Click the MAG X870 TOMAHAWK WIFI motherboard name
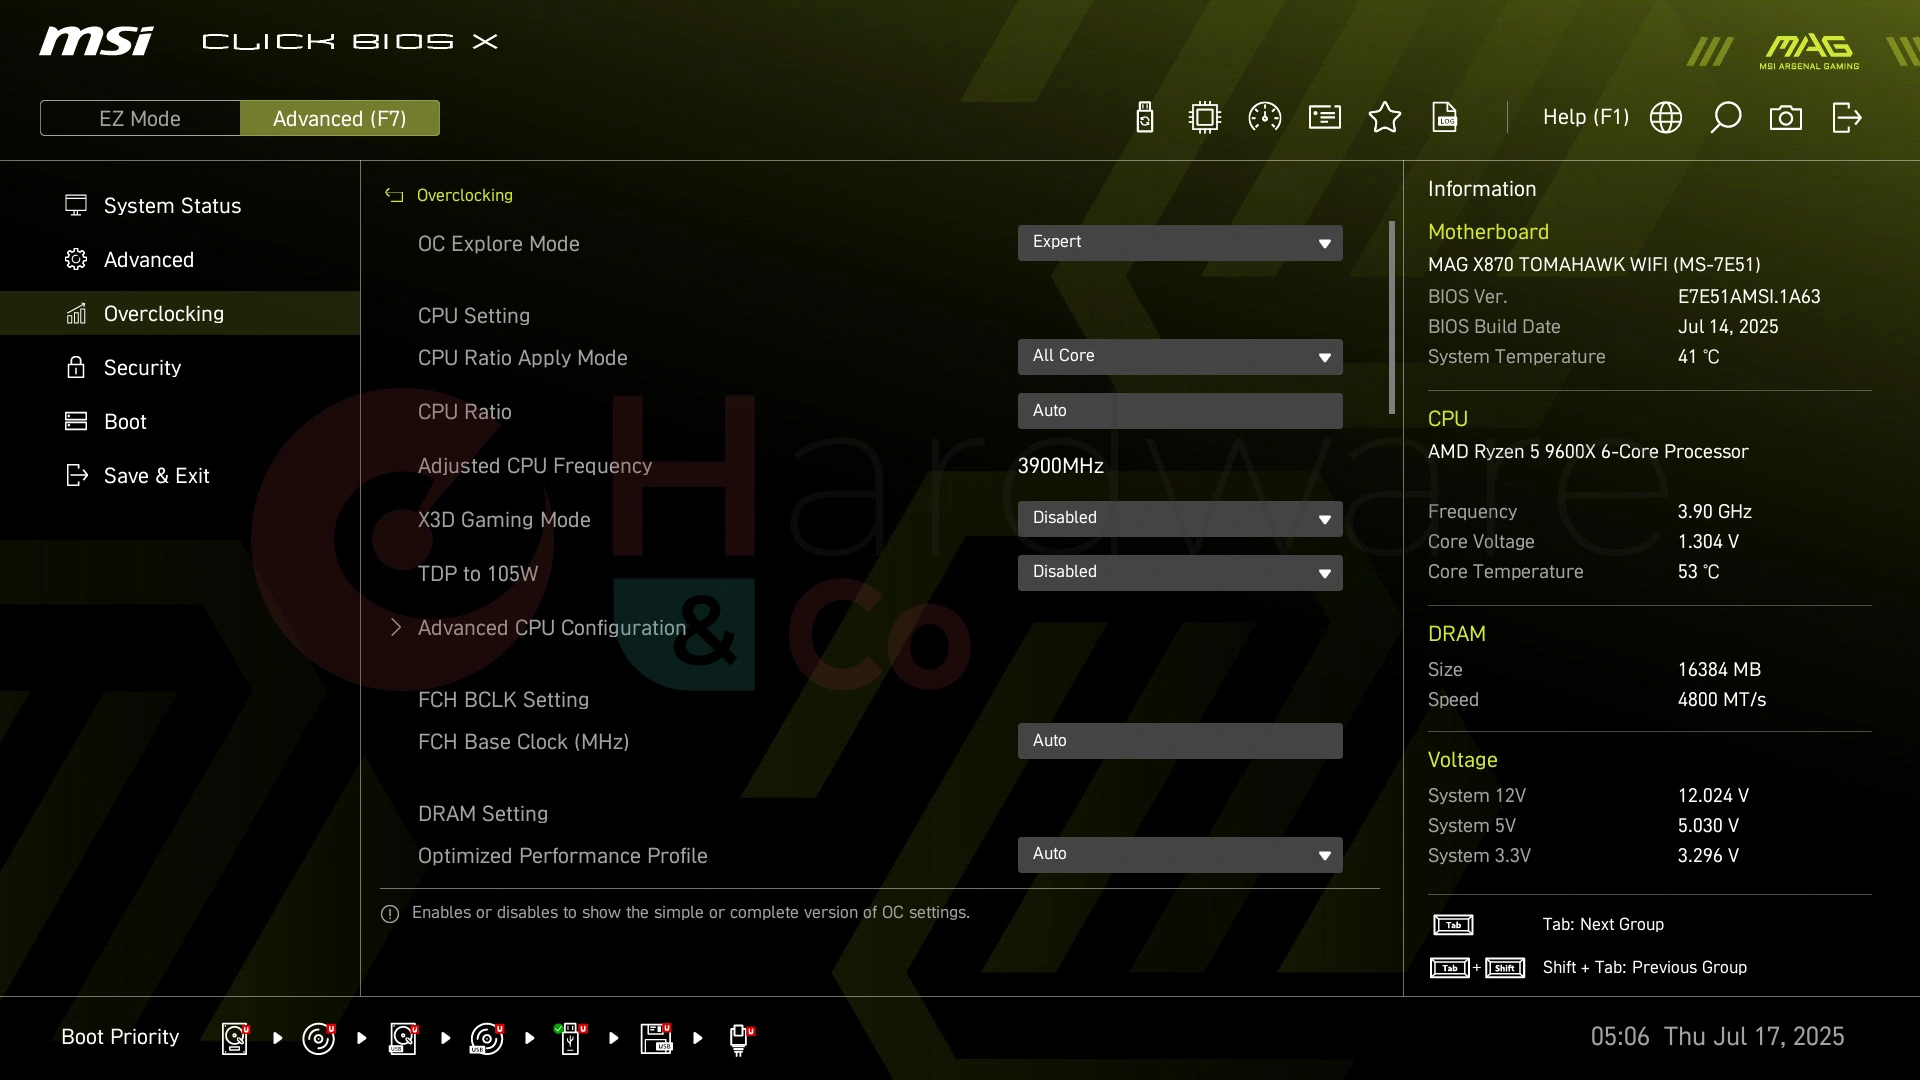The width and height of the screenshot is (1920, 1080). click(1594, 265)
